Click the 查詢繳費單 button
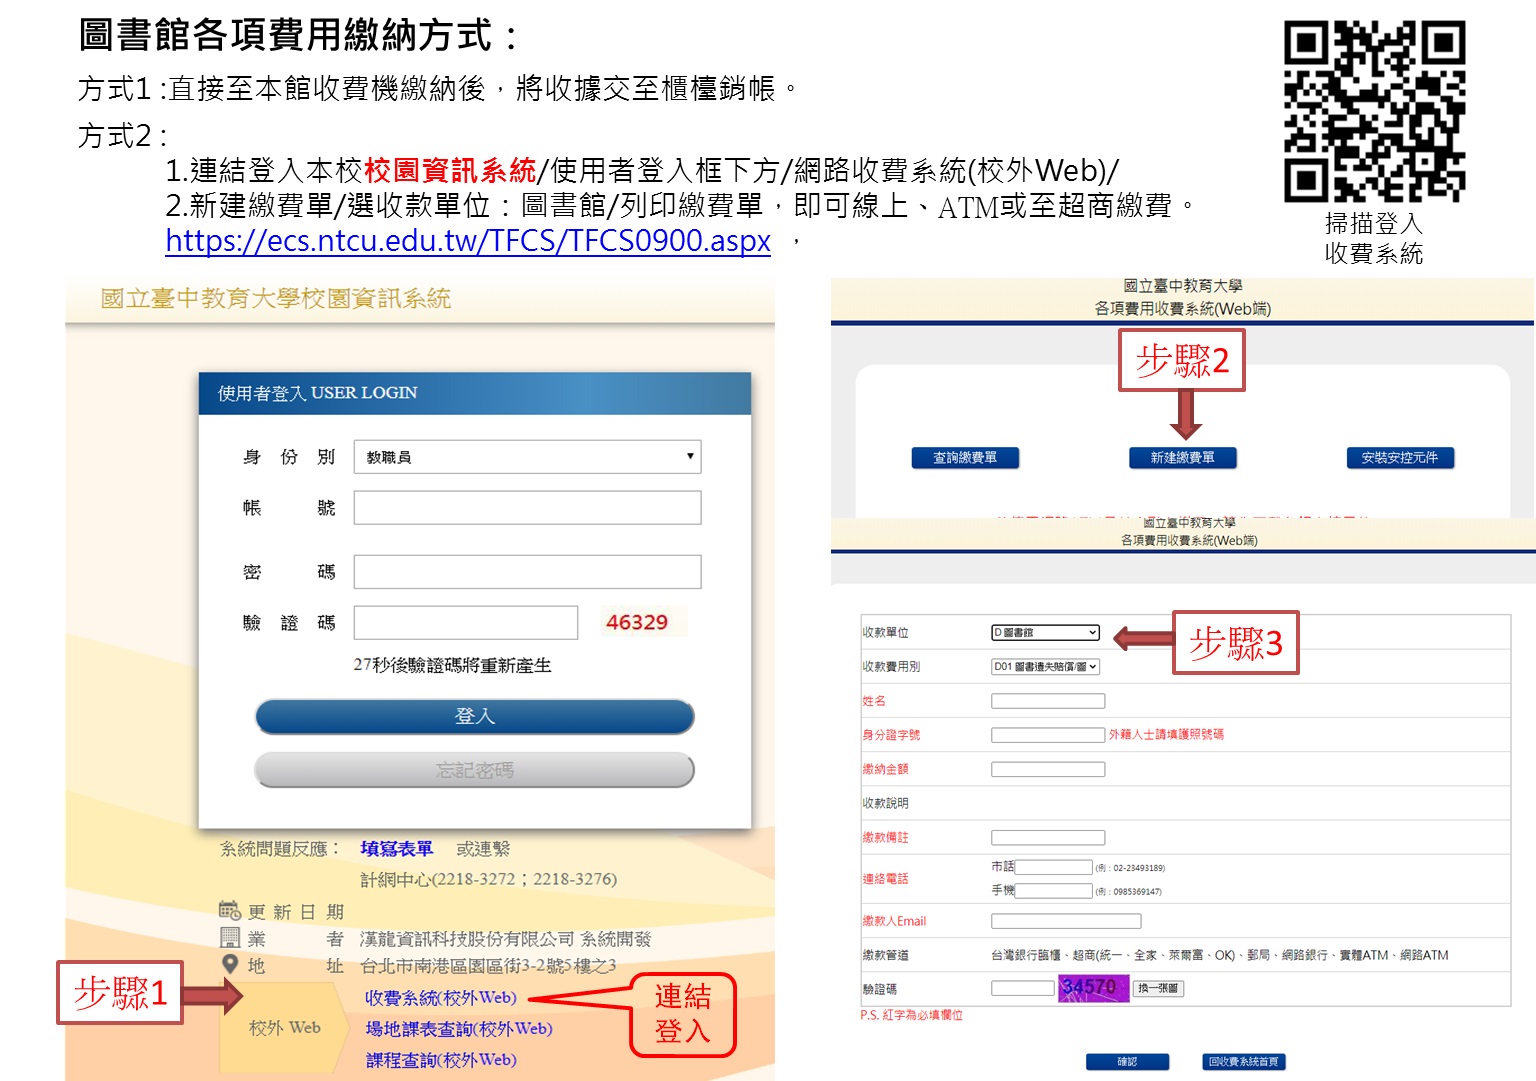The image size is (1536, 1081). pos(965,458)
